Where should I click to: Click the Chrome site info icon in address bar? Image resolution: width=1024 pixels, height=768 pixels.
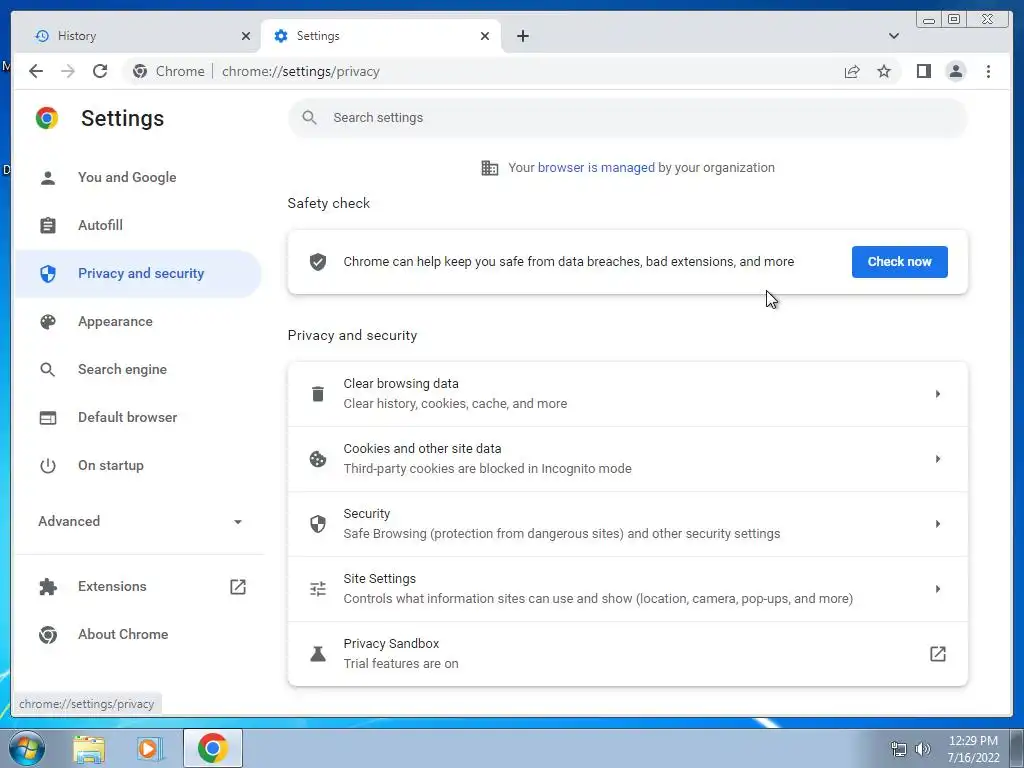click(x=140, y=71)
